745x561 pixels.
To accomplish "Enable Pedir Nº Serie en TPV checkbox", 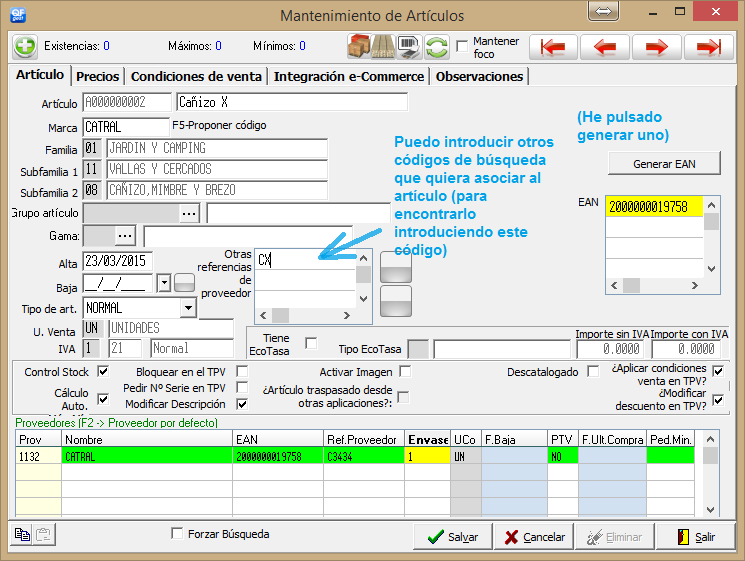I will pos(242,387).
